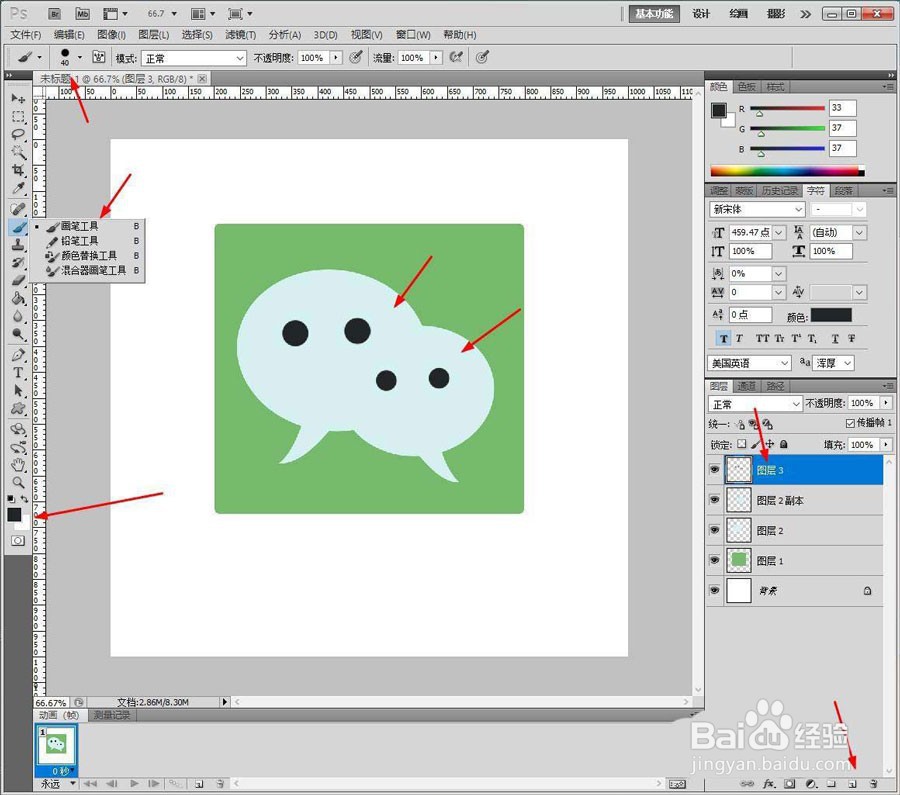900x795 pixels.
Task: Hide 图层 2 副本 using its eye icon
Action: point(715,500)
